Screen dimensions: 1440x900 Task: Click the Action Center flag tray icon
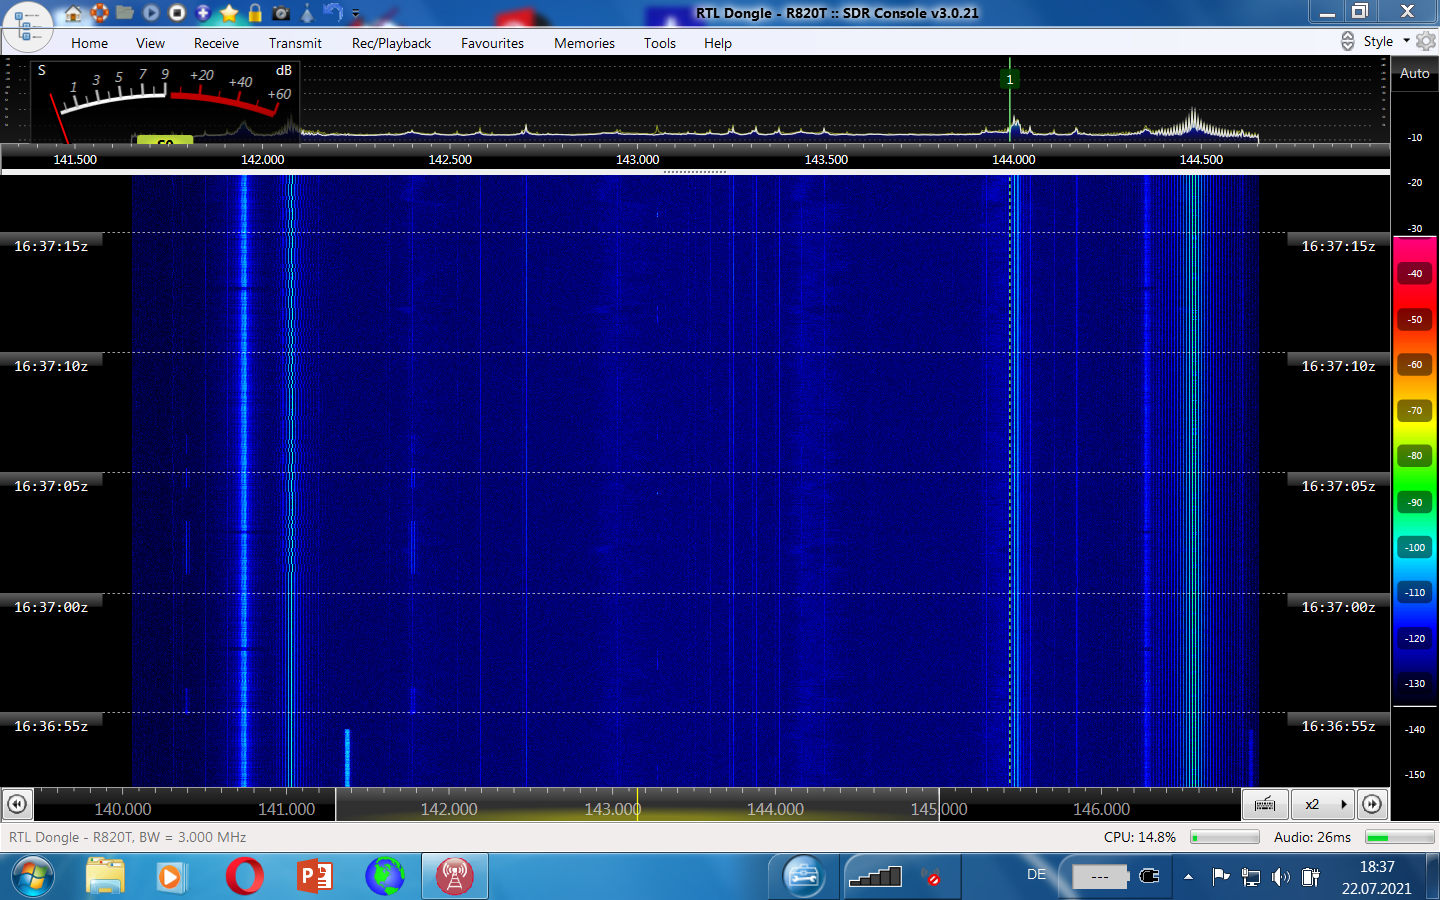(1220, 877)
